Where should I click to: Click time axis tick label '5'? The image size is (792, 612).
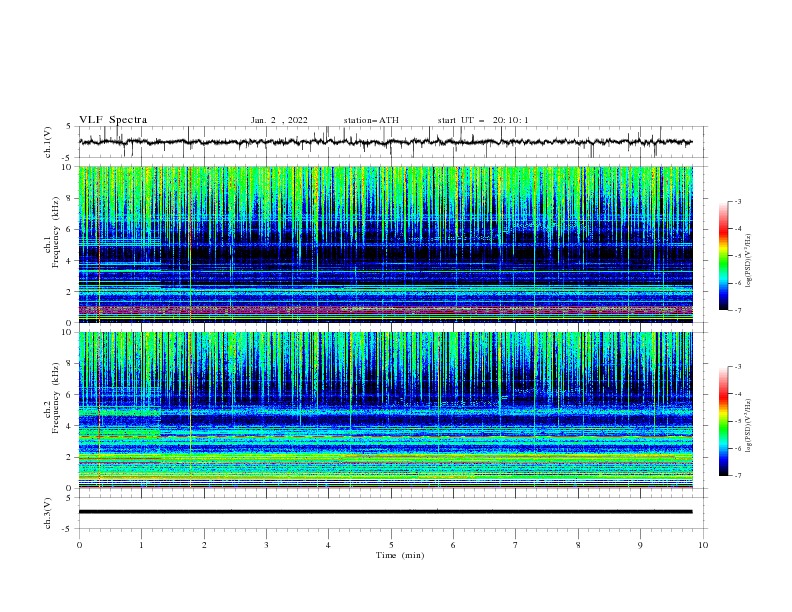click(x=391, y=545)
